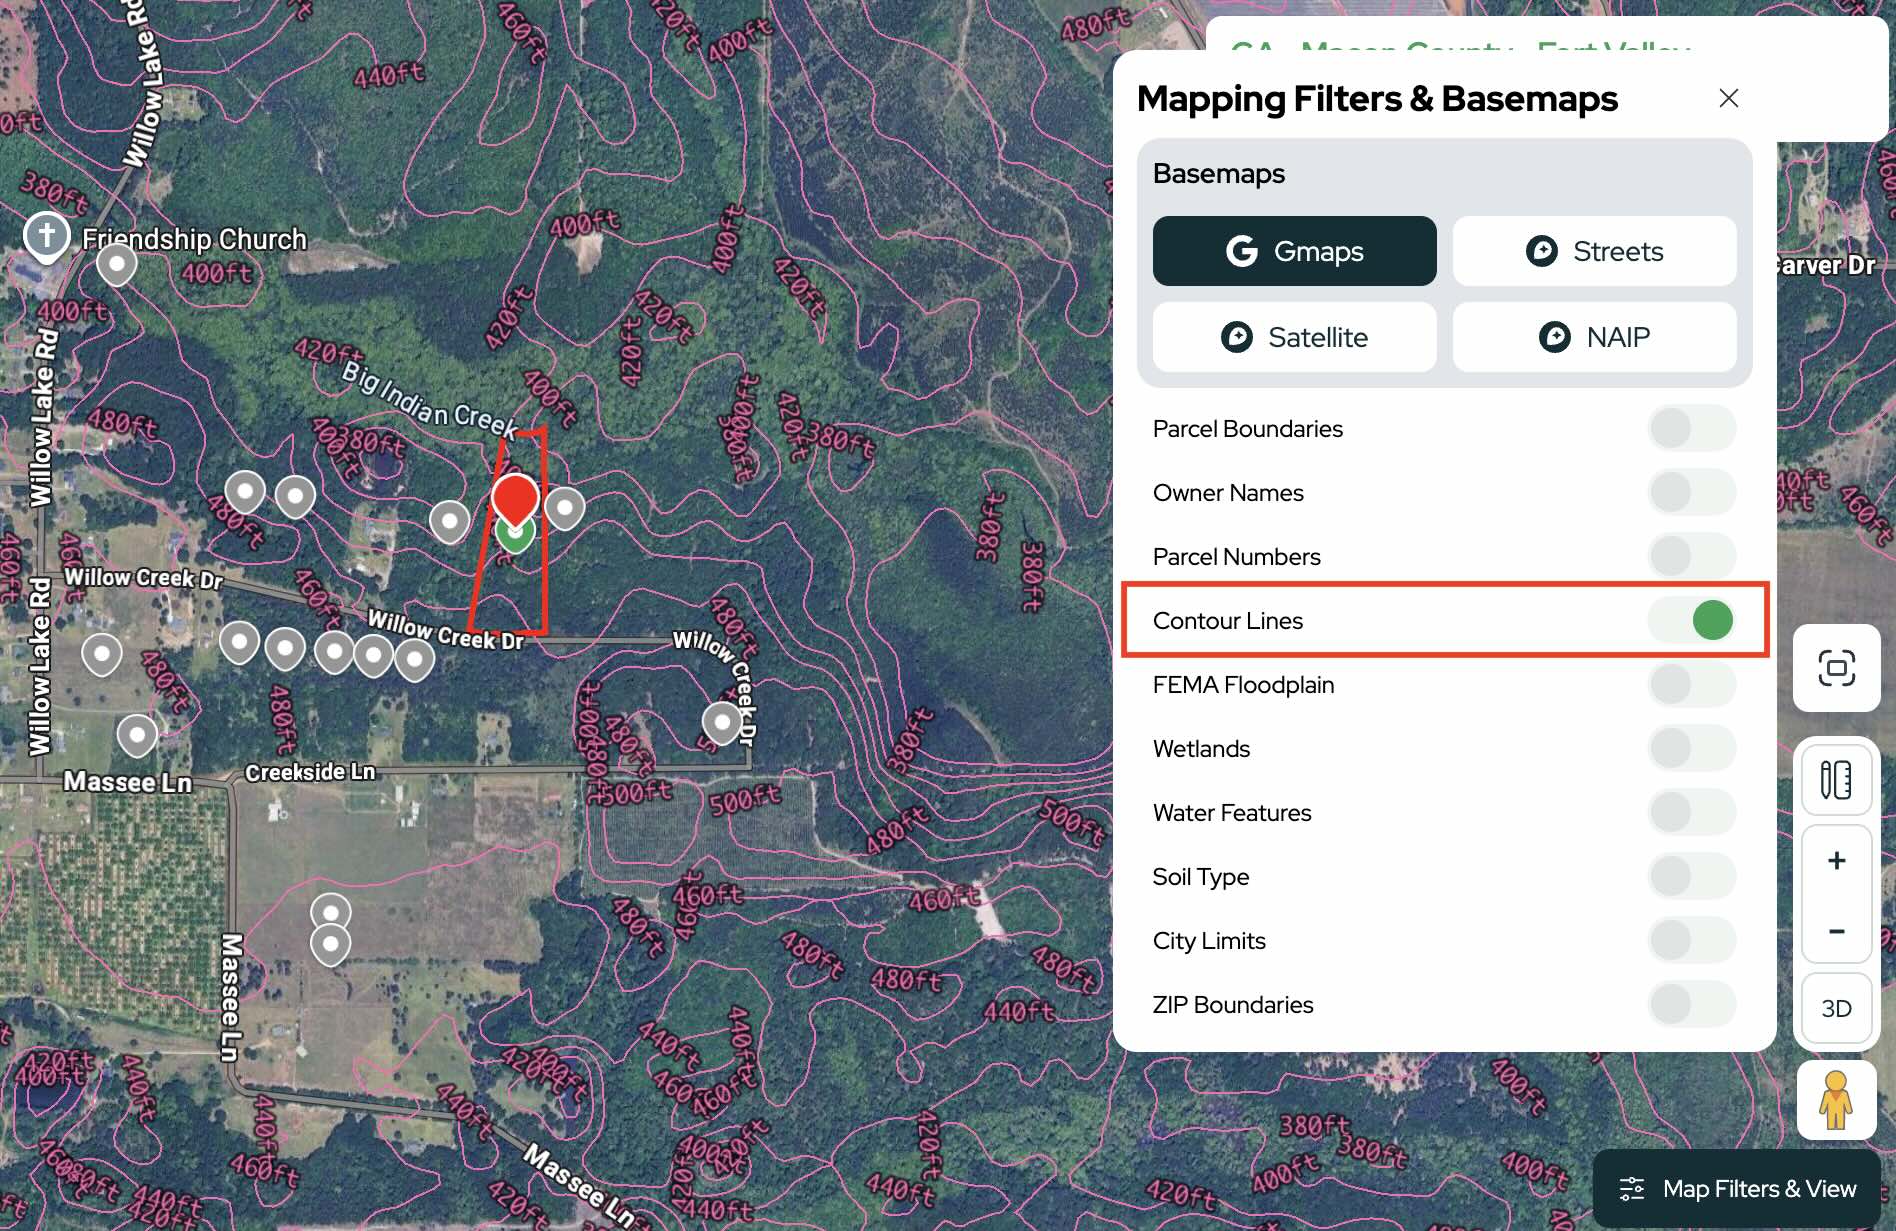Click the grey pin right of the red marker

[565, 509]
